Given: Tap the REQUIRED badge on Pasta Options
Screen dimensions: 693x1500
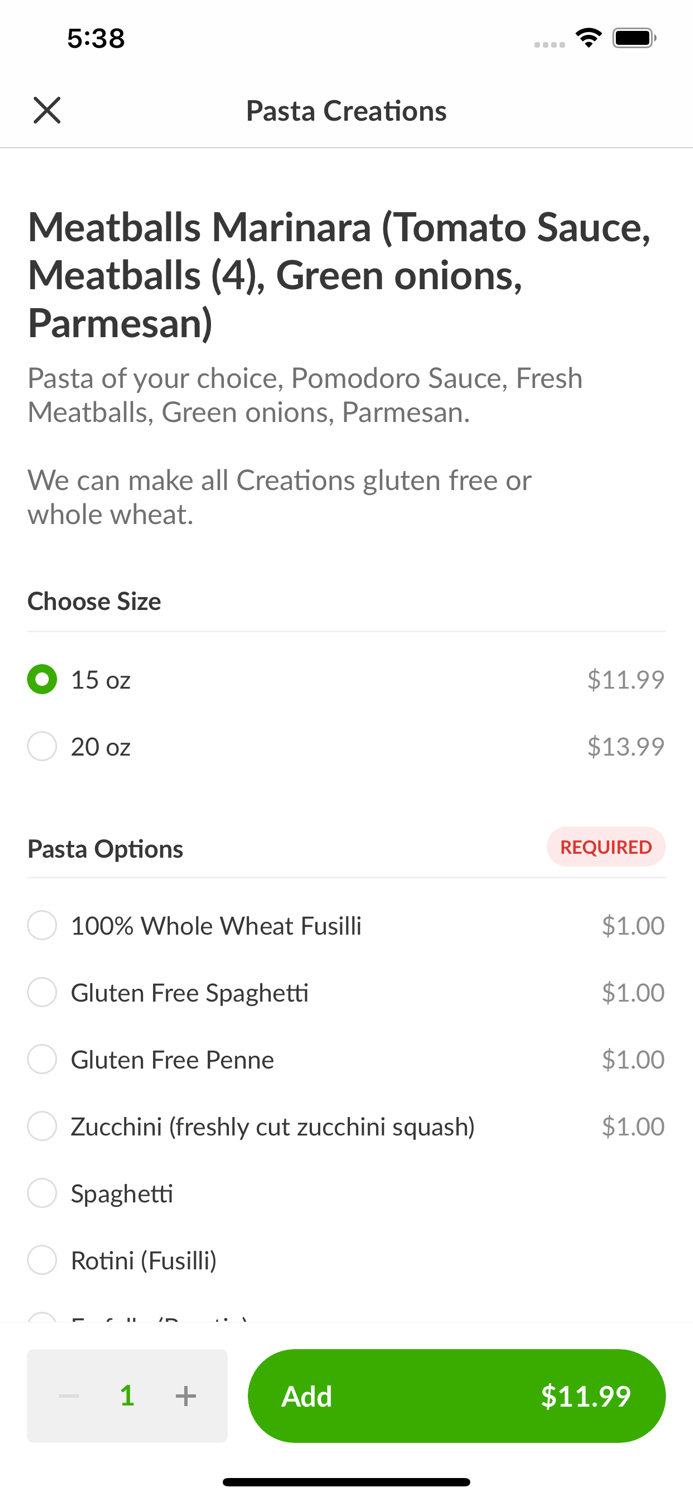Looking at the screenshot, I should point(606,847).
